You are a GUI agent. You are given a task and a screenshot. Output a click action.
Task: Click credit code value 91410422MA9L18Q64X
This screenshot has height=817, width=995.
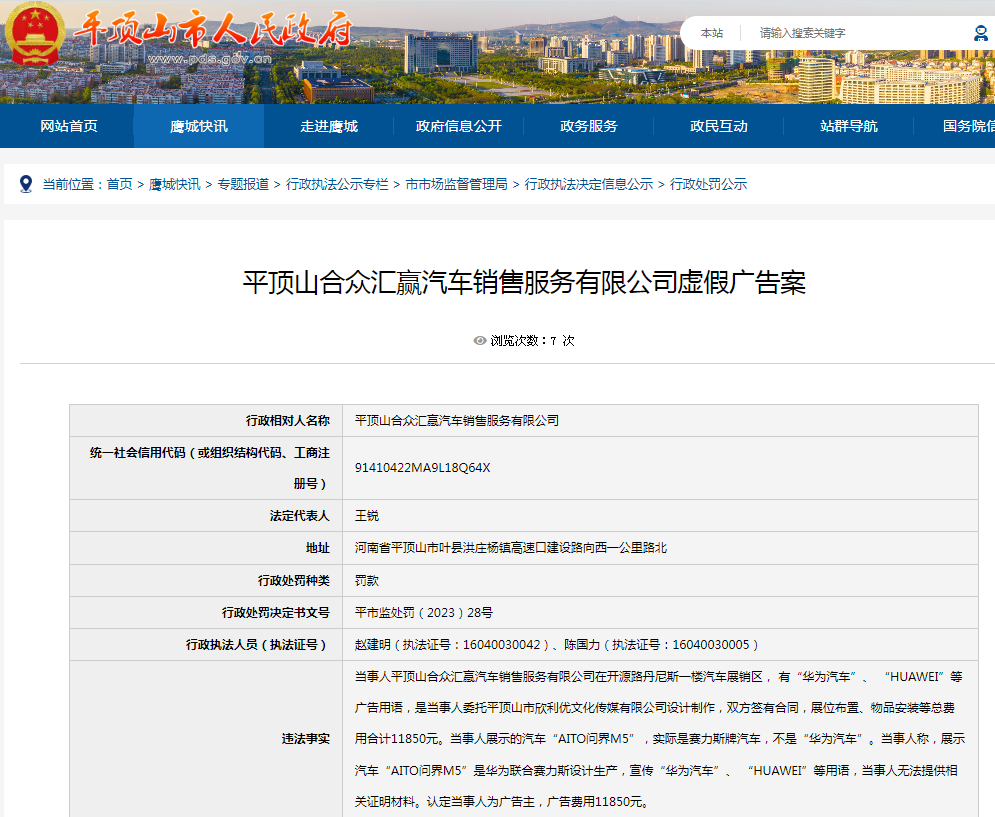pyautogui.click(x=423, y=468)
